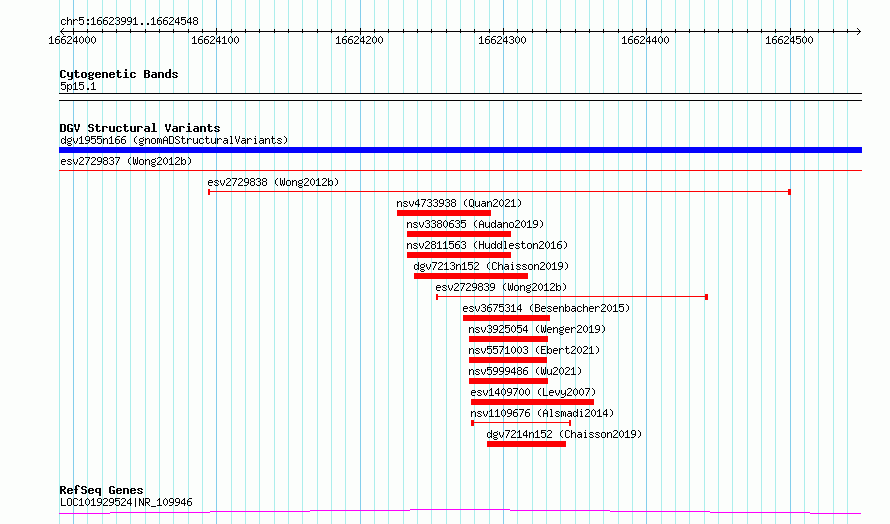Click the nsv1109676 thin red span line
Viewport: 890px width, 524px height.
tap(521, 423)
